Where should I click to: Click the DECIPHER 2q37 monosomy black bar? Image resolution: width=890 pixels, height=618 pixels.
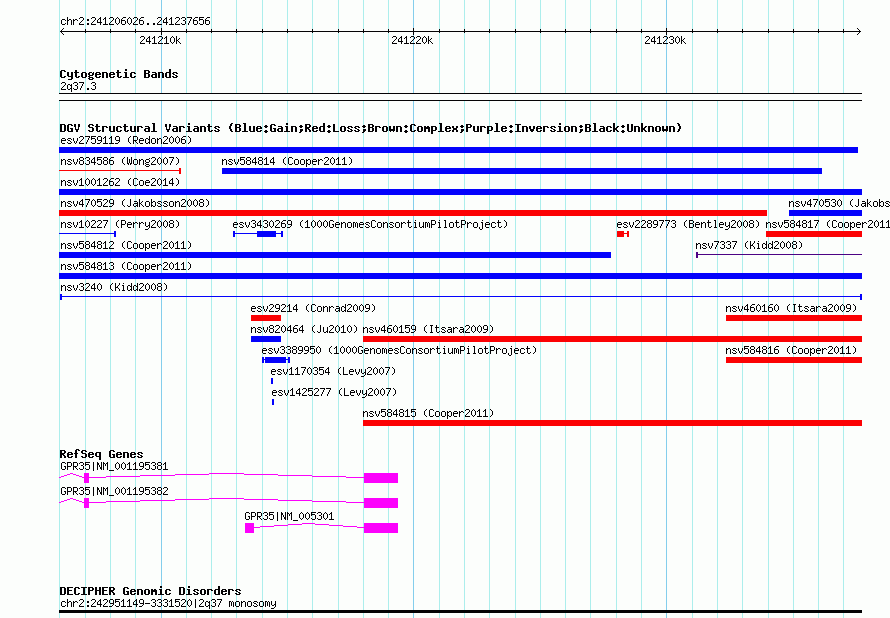pyautogui.click(x=461, y=612)
